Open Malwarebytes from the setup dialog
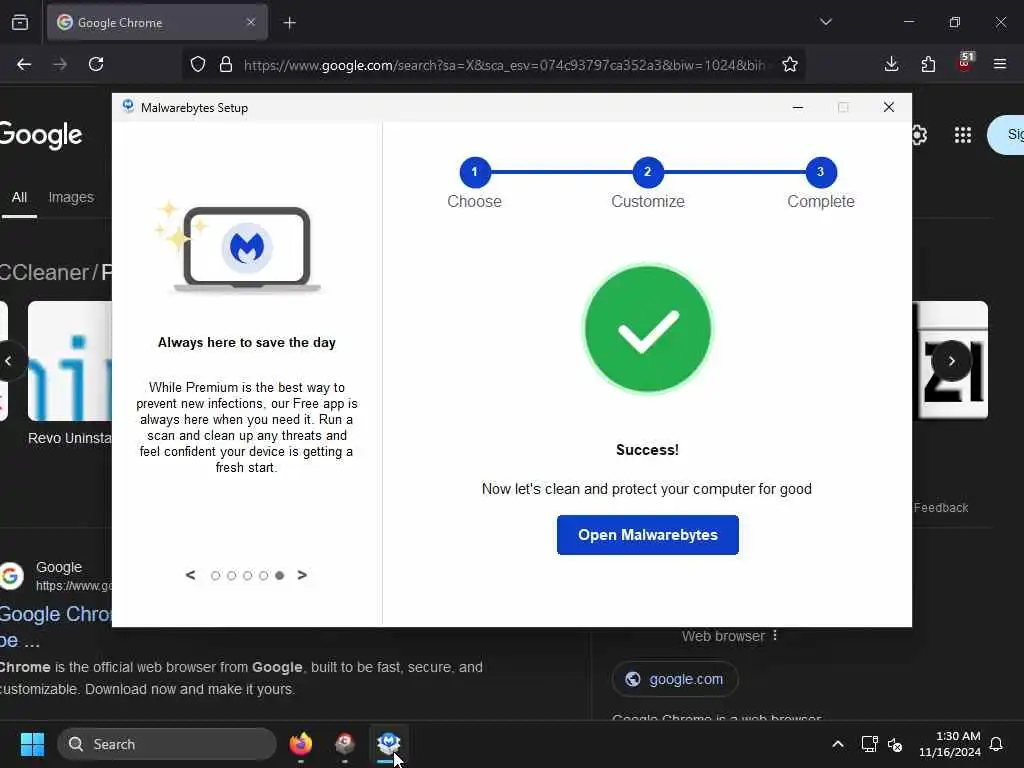The image size is (1024, 768). pos(647,535)
